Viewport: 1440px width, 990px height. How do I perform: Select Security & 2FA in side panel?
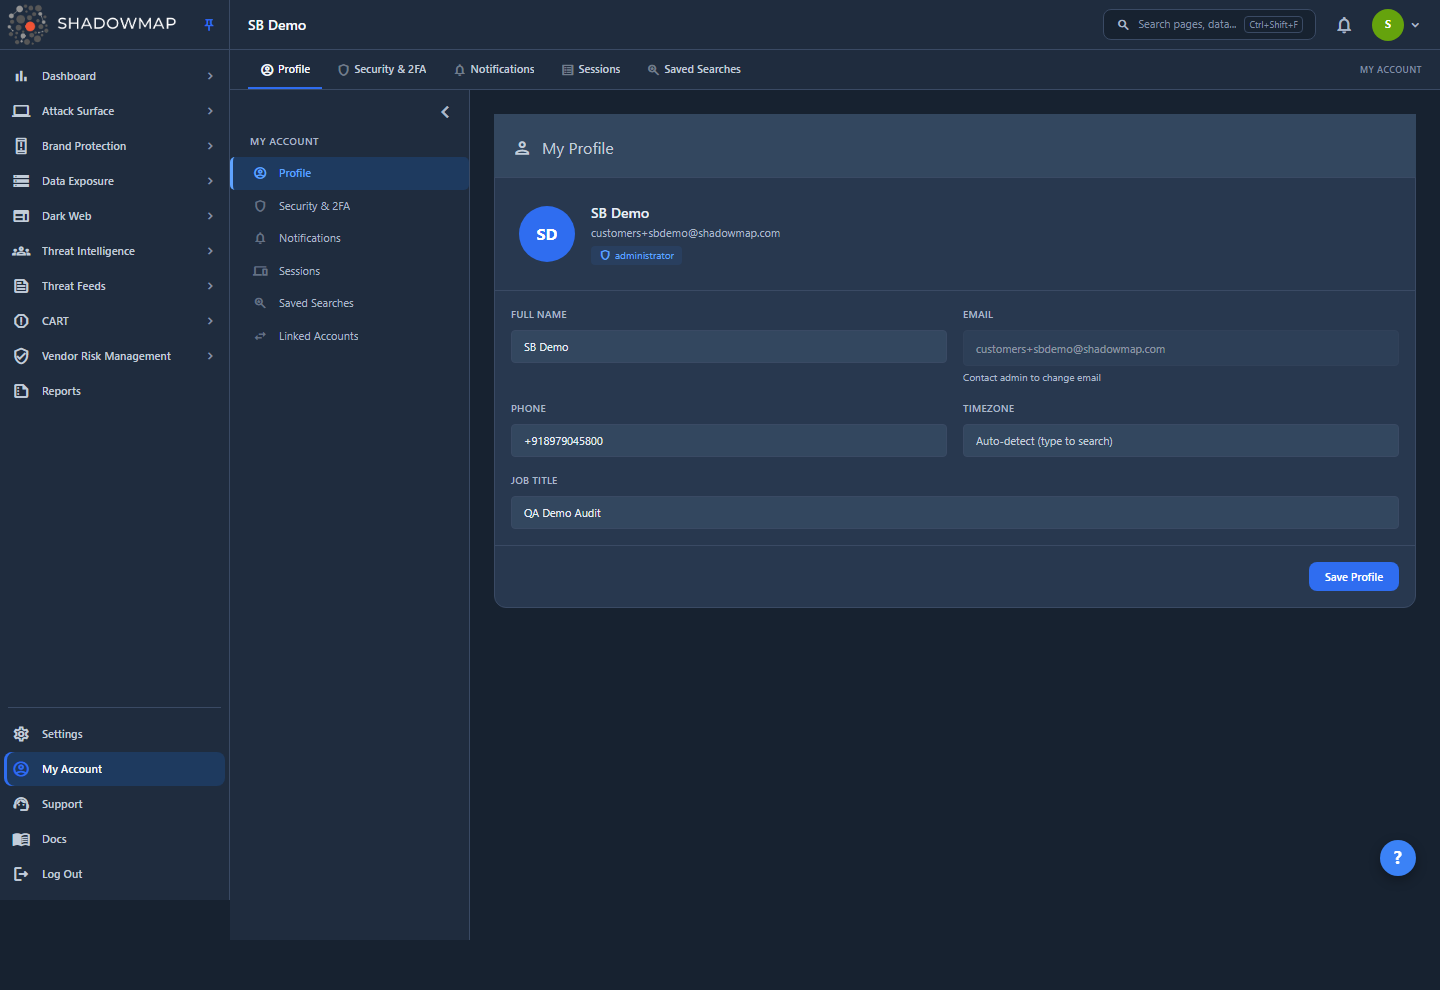click(x=350, y=206)
